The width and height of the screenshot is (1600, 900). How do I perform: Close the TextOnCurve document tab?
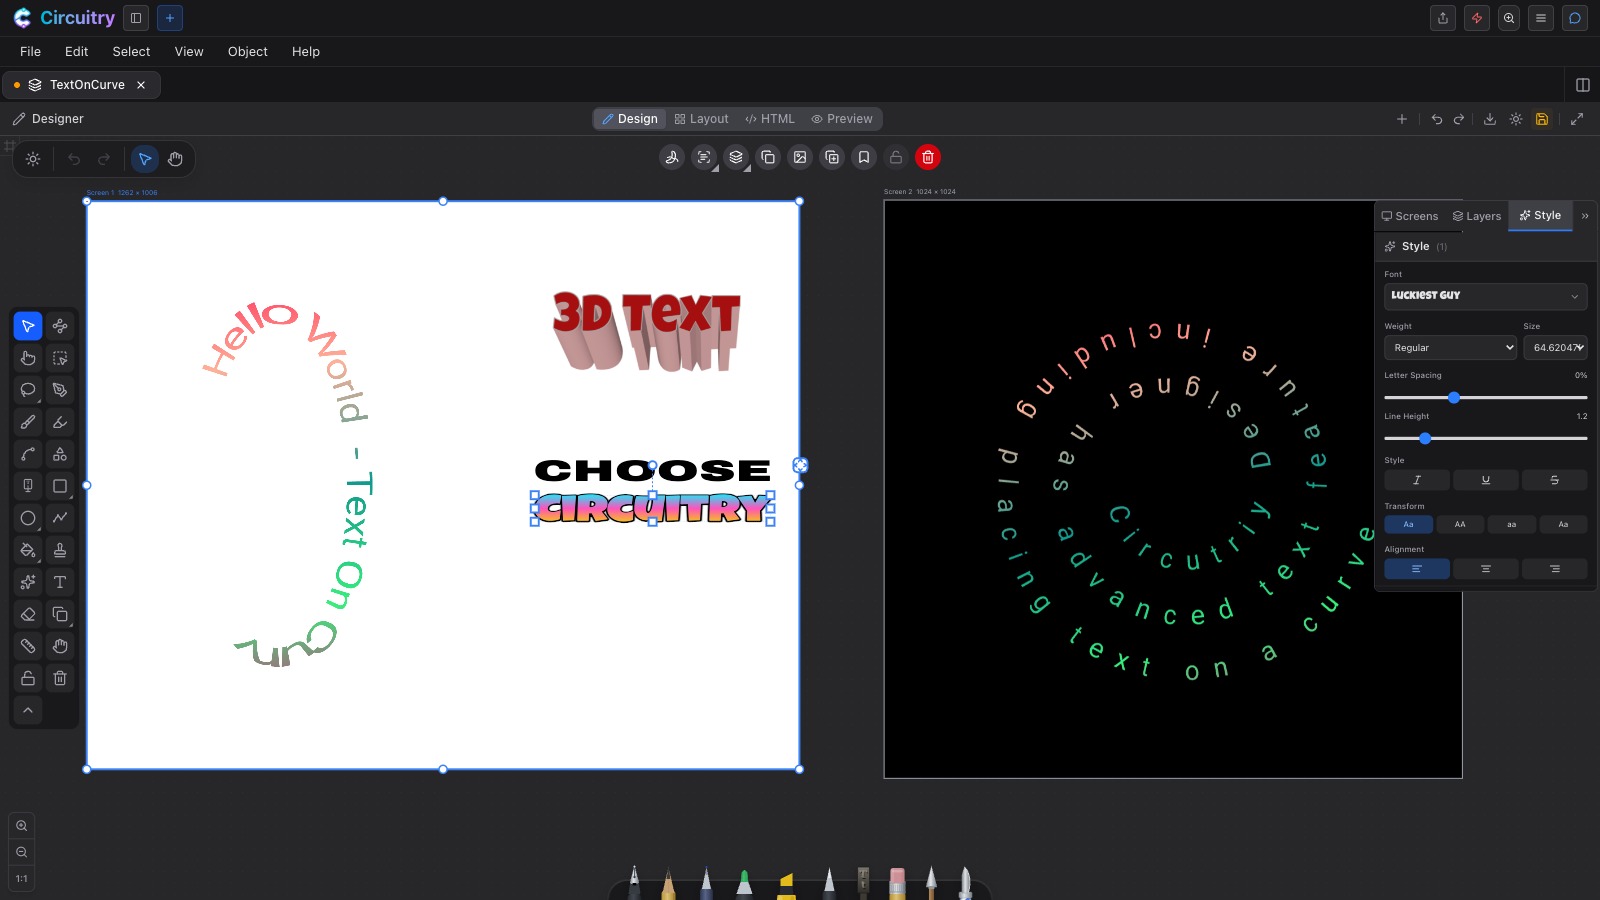coord(141,85)
